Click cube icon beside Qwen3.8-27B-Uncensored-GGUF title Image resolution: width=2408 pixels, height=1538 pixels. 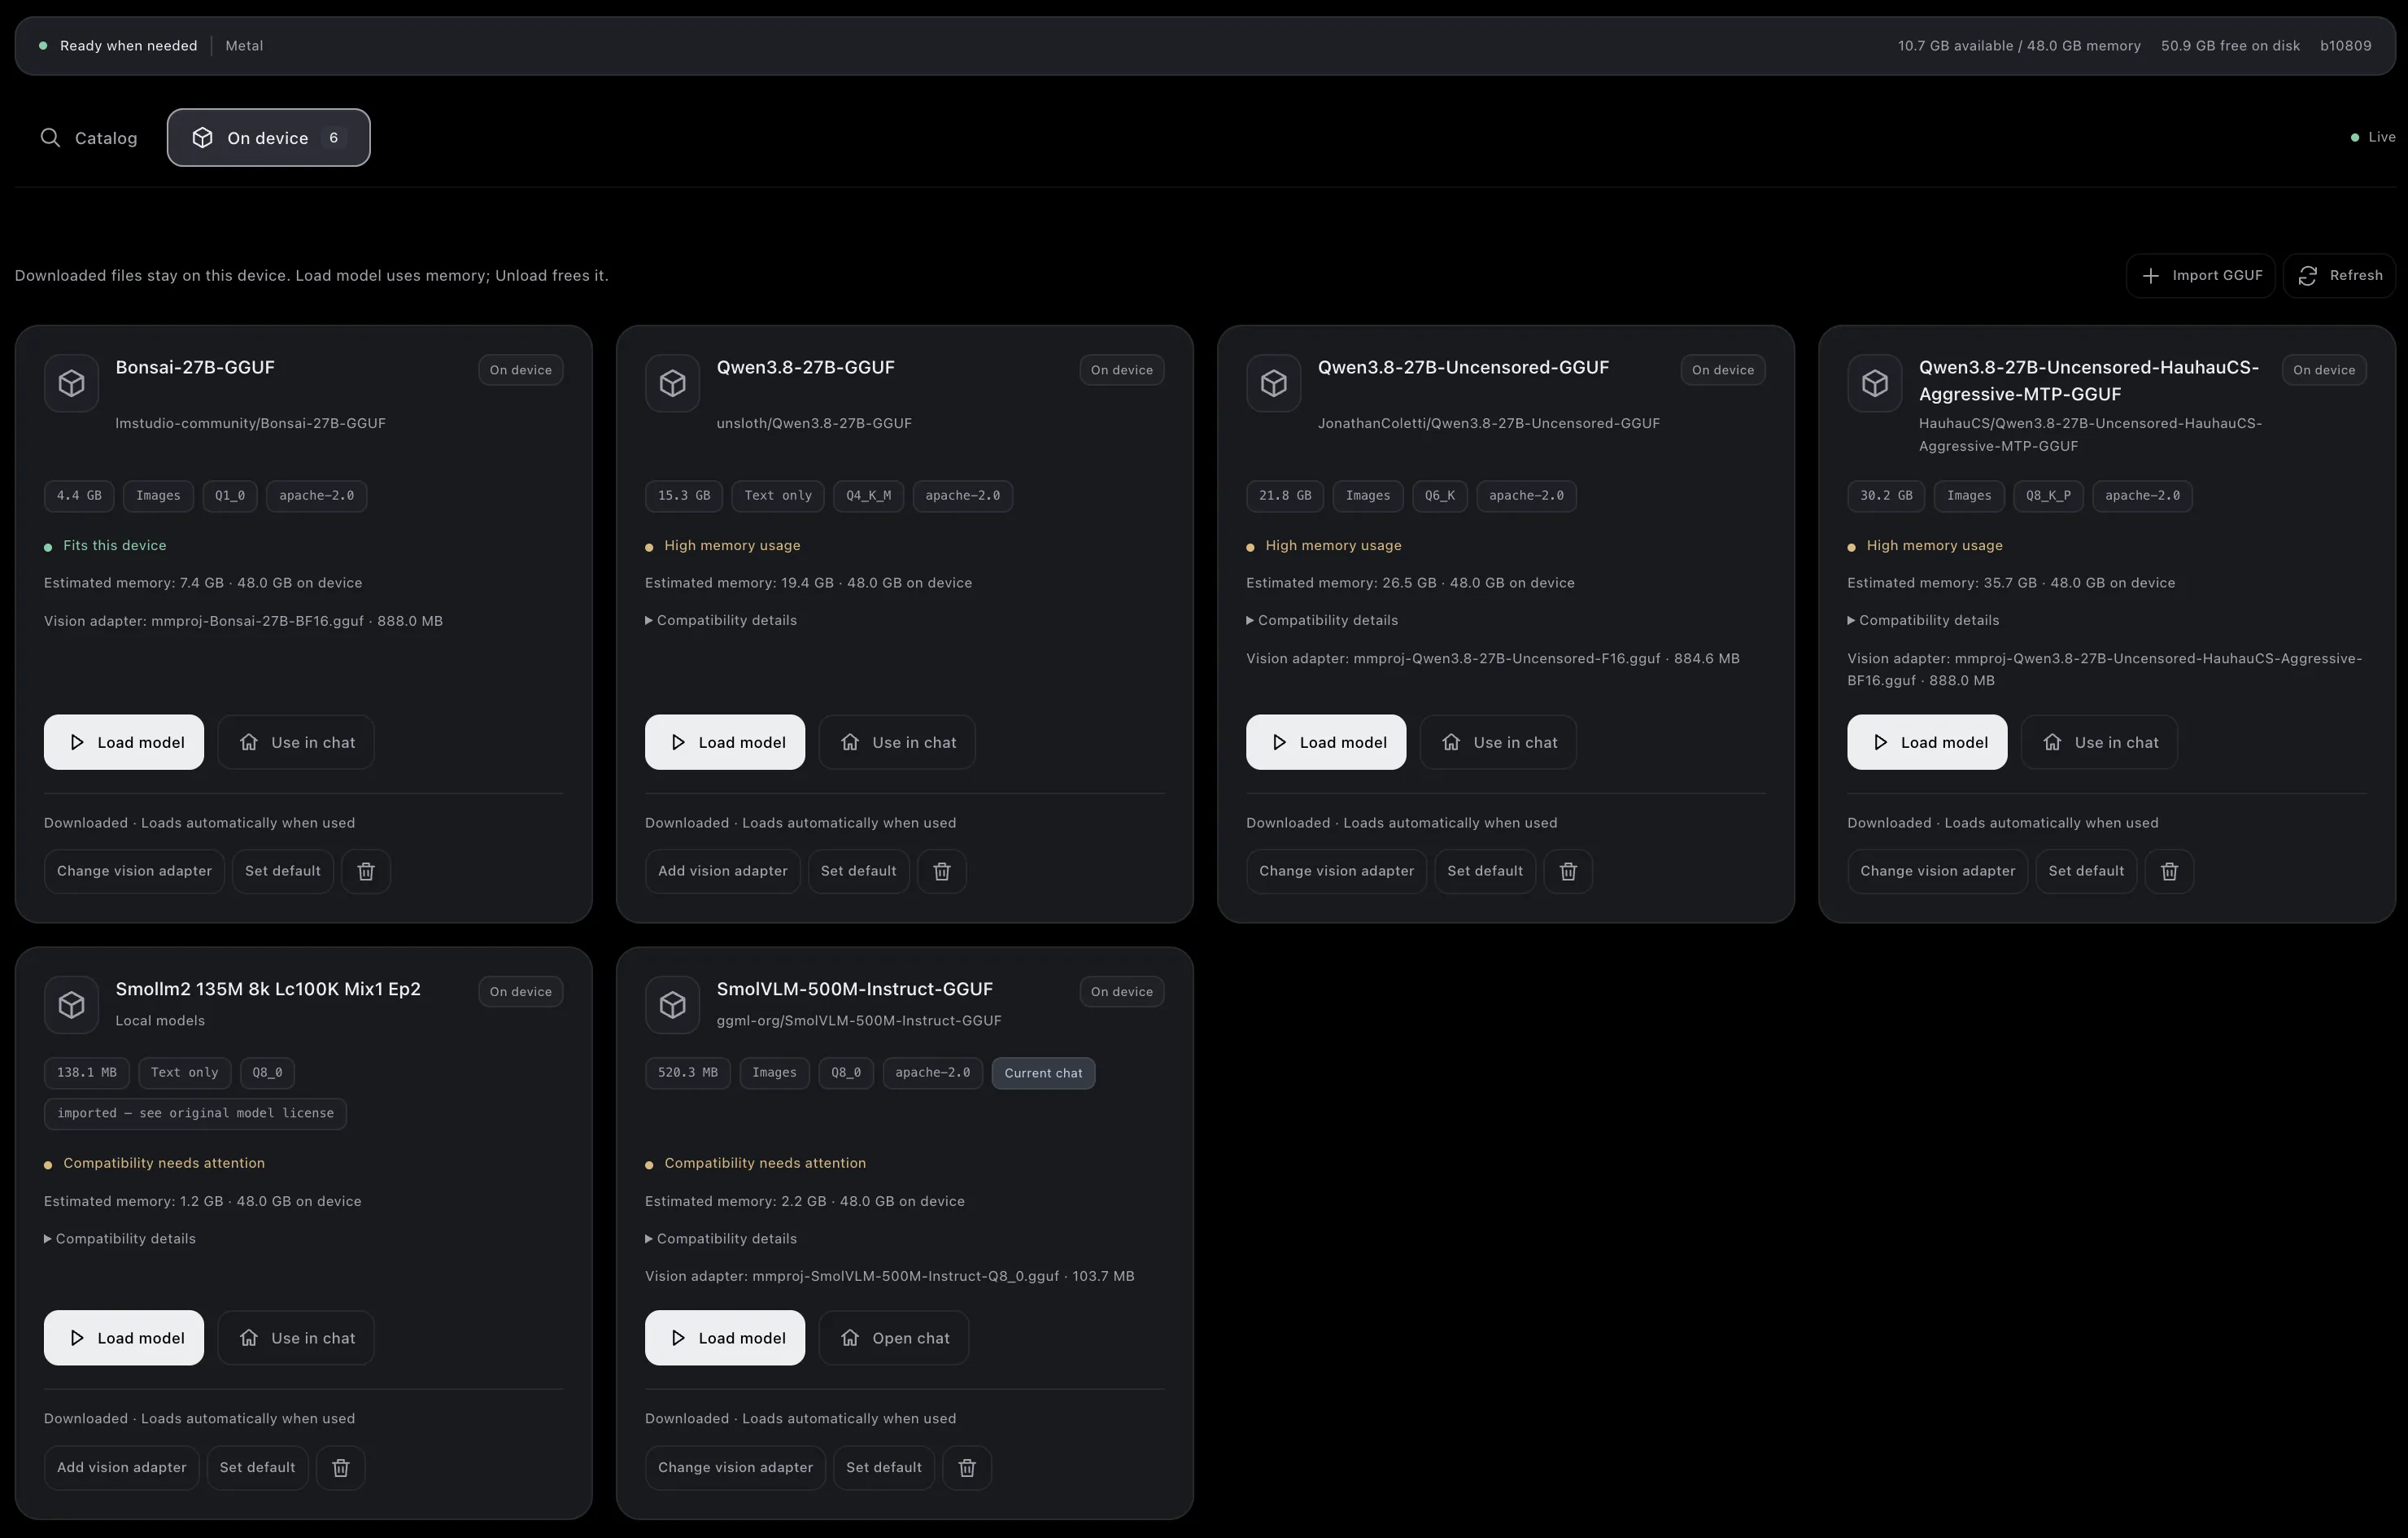(1273, 383)
